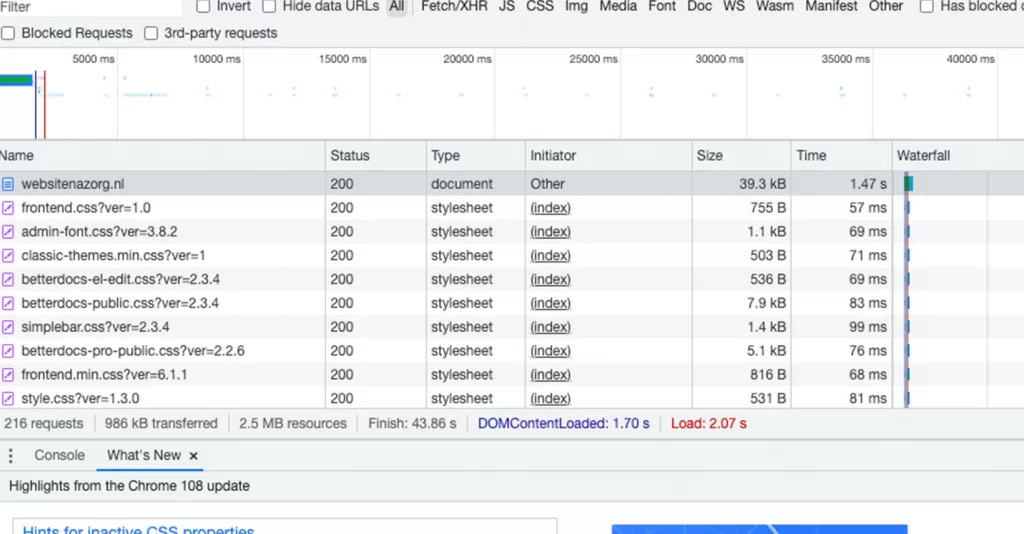Viewport: 1024px width, 534px height.
Task: Click the stylesheet icon beside simplebar.css?ver=2.3.4
Action: point(7,327)
